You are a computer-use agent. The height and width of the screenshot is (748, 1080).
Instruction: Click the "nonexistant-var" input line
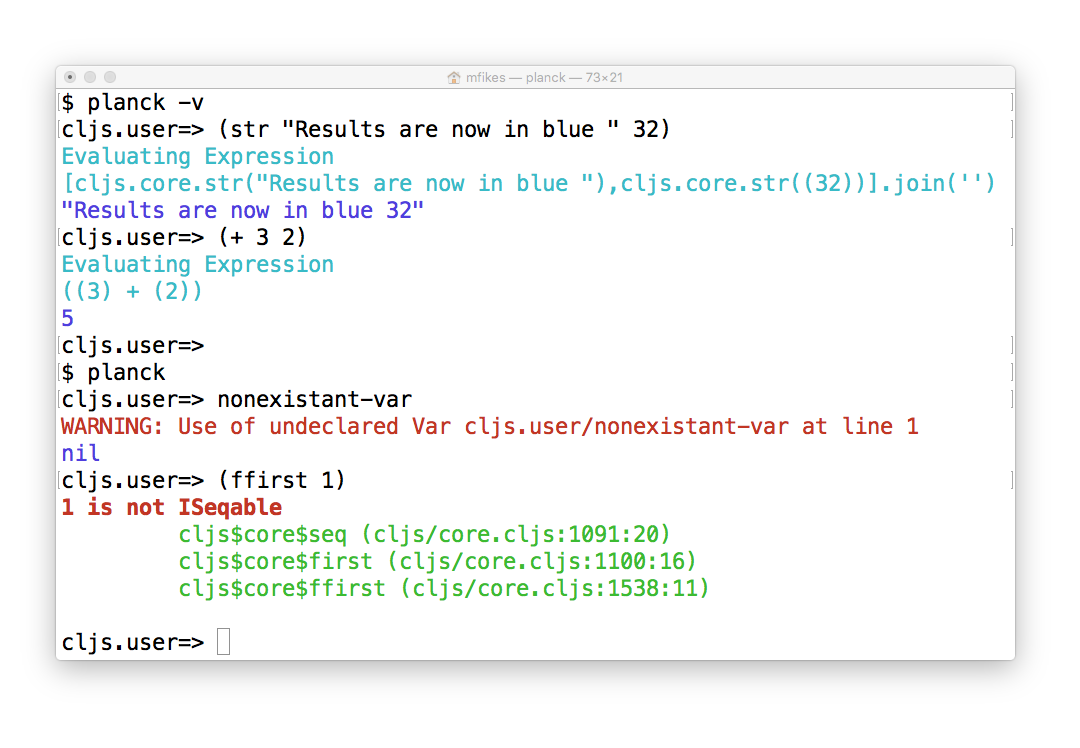[x=236, y=399]
